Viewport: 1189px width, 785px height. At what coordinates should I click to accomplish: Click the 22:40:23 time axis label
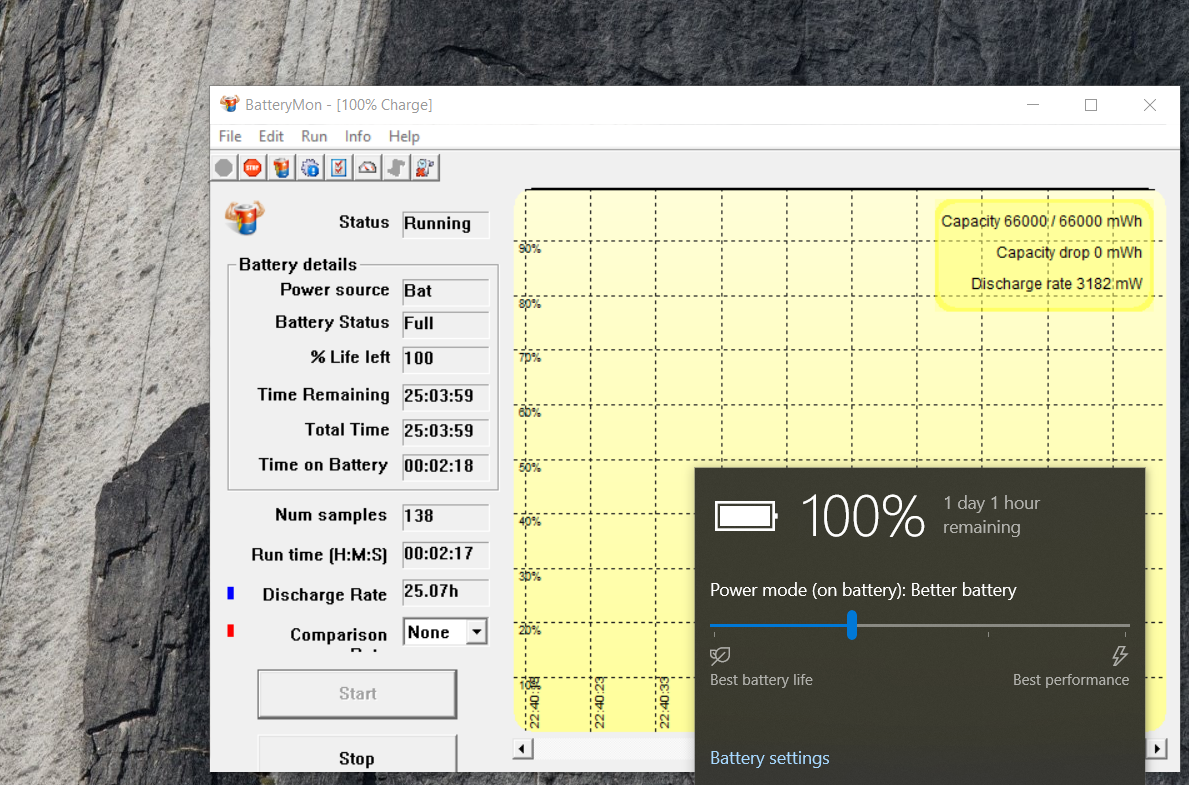[x=600, y=703]
